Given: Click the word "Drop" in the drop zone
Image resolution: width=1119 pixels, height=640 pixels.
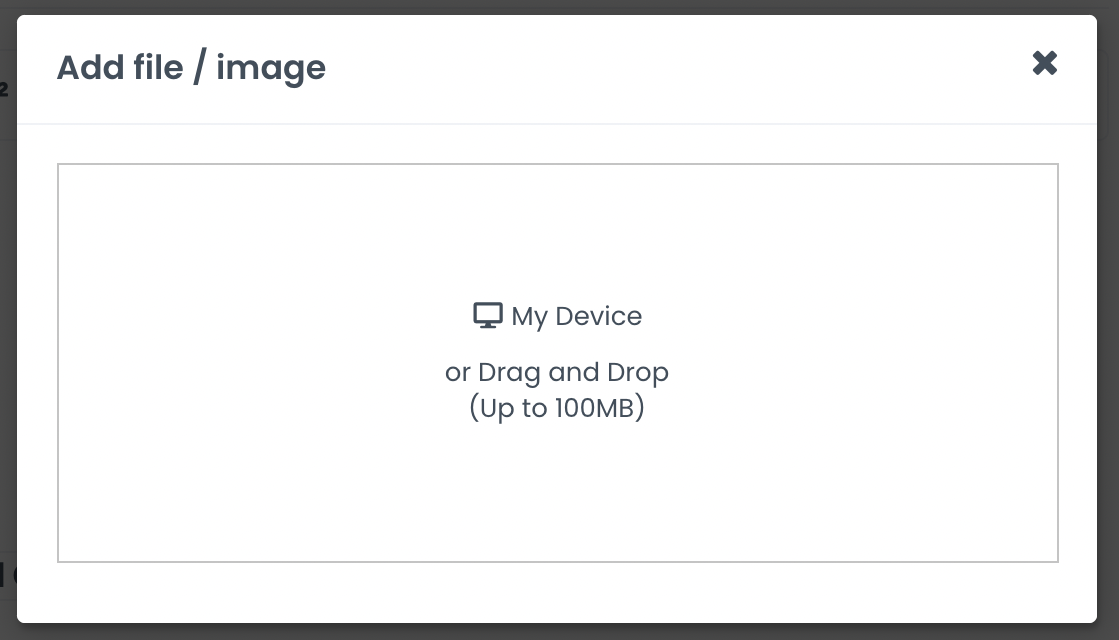Looking at the screenshot, I should click(x=638, y=372).
